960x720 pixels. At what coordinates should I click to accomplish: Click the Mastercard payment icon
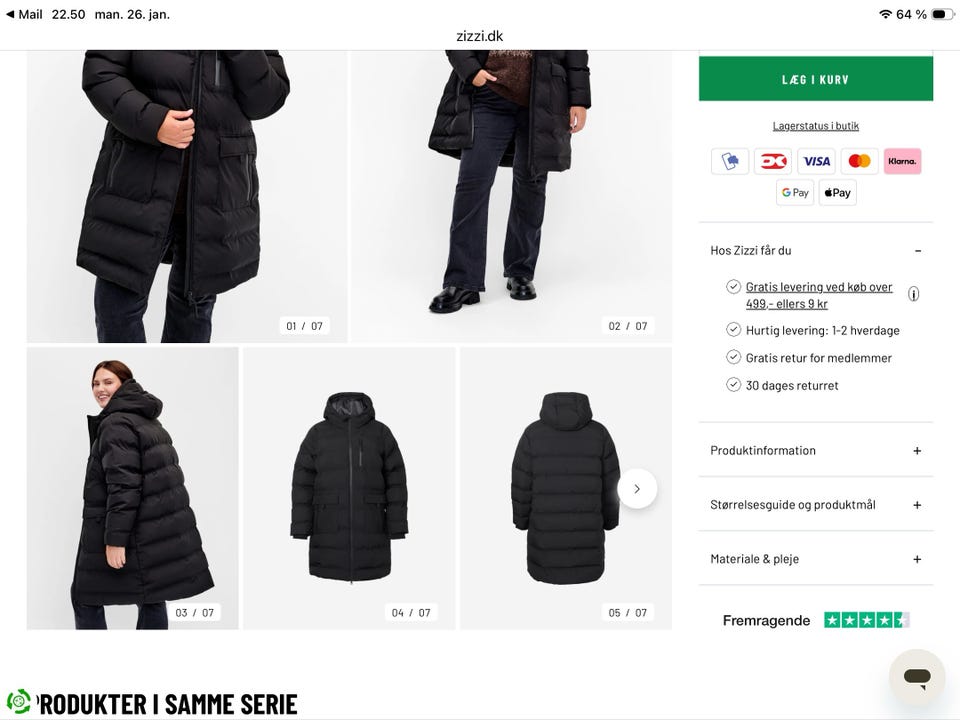[x=859, y=161]
